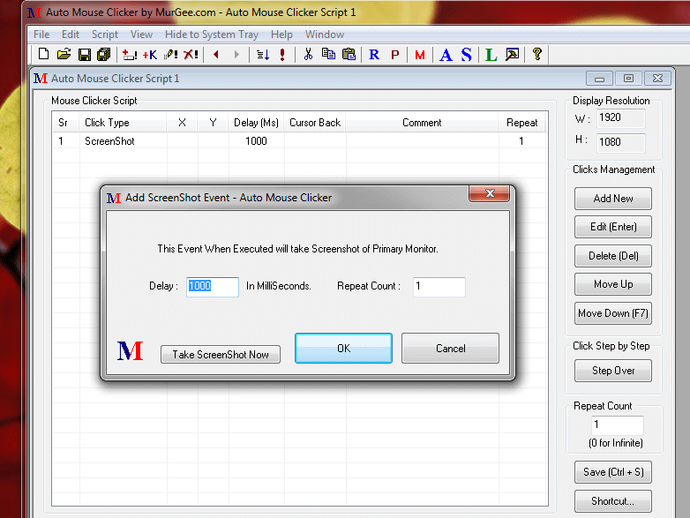Click the Move Down (F7) button
The height and width of the screenshot is (518, 690).
click(613, 313)
